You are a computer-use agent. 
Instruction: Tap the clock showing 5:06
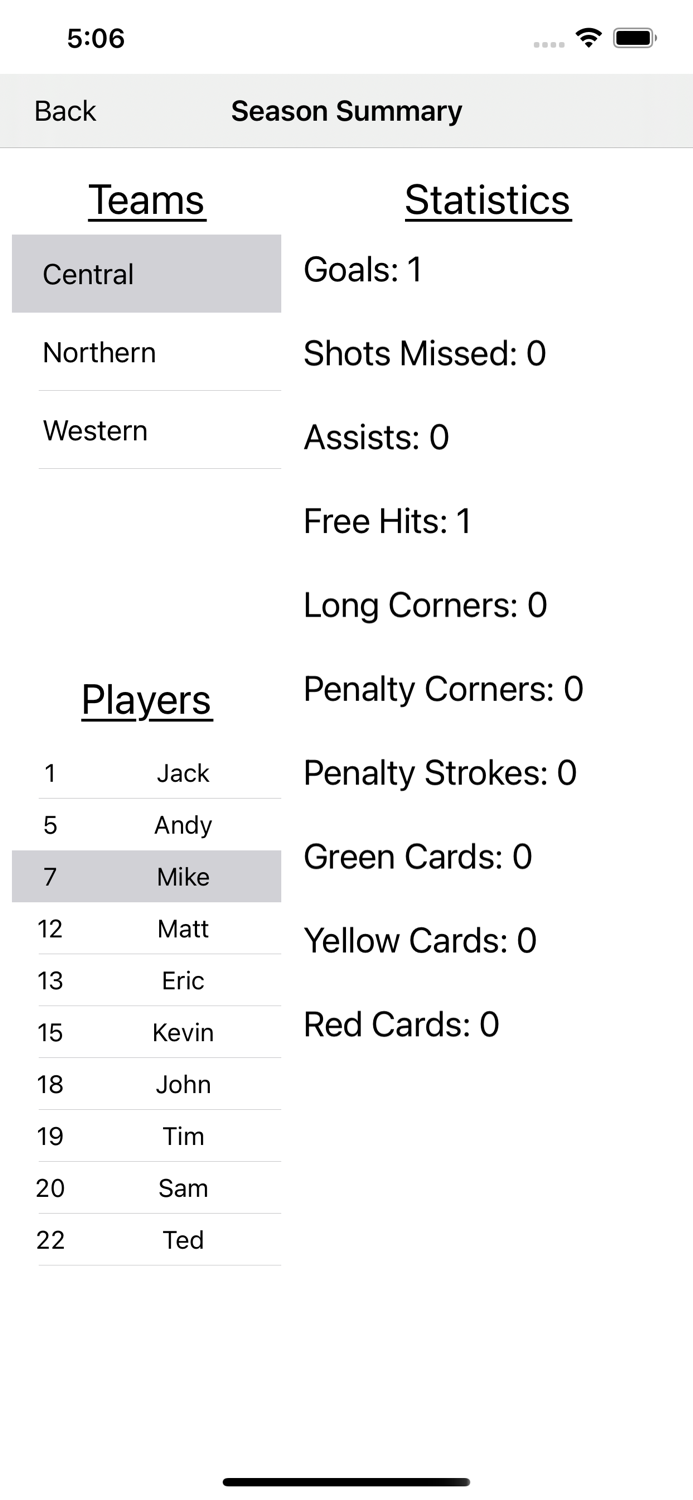[96, 38]
